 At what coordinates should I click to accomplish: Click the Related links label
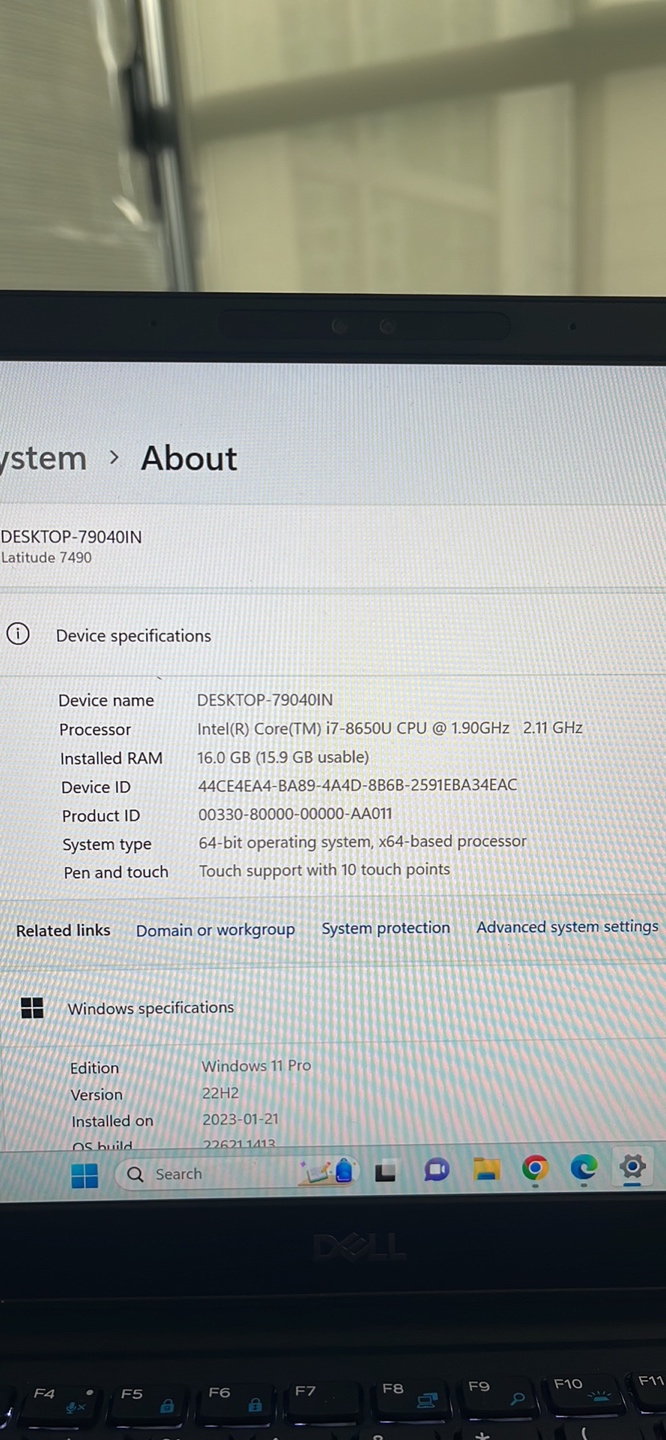click(63, 931)
